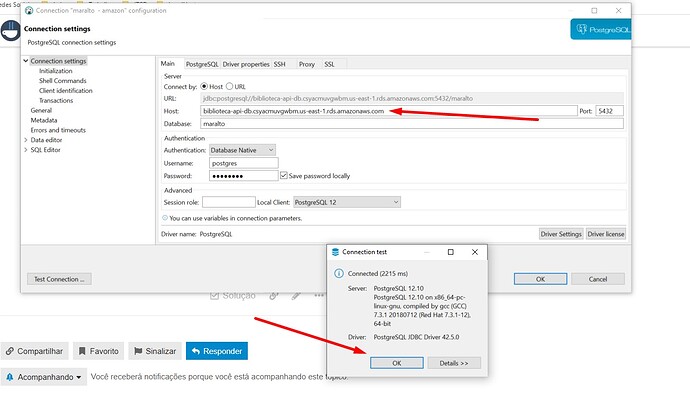The height and width of the screenshot is (401, 690).
Task: Select Errors and timeouts in settings tree
Action: click(x=58, y=130)
